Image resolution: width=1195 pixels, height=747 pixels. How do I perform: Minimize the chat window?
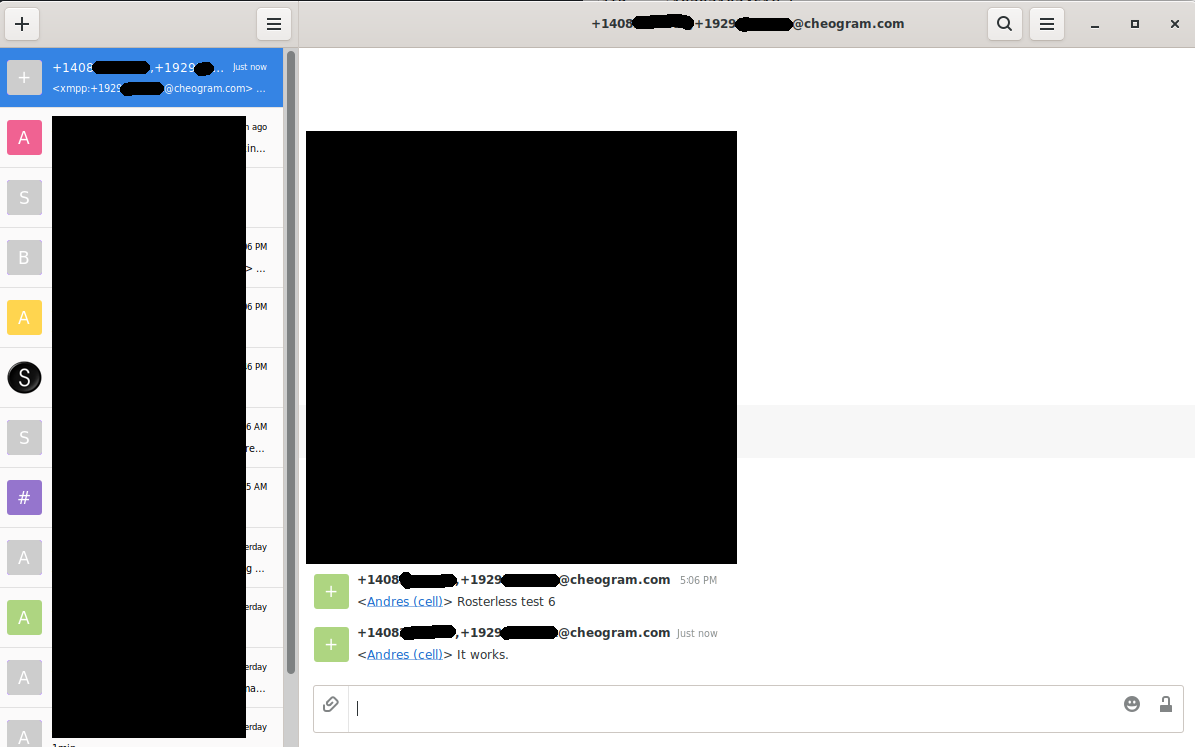[x=1094, y=24]
